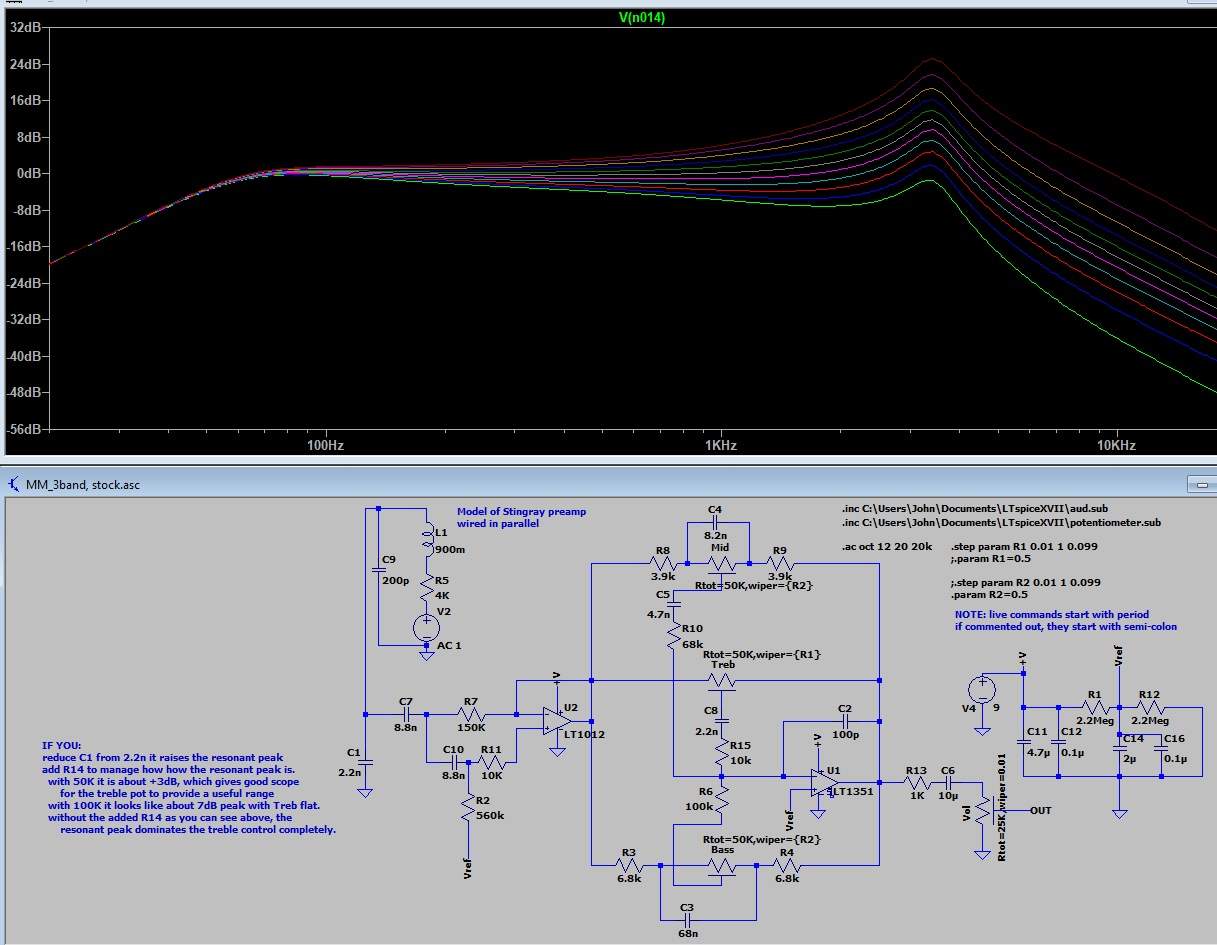Click resistor R11 symbol

click(491, 762)
